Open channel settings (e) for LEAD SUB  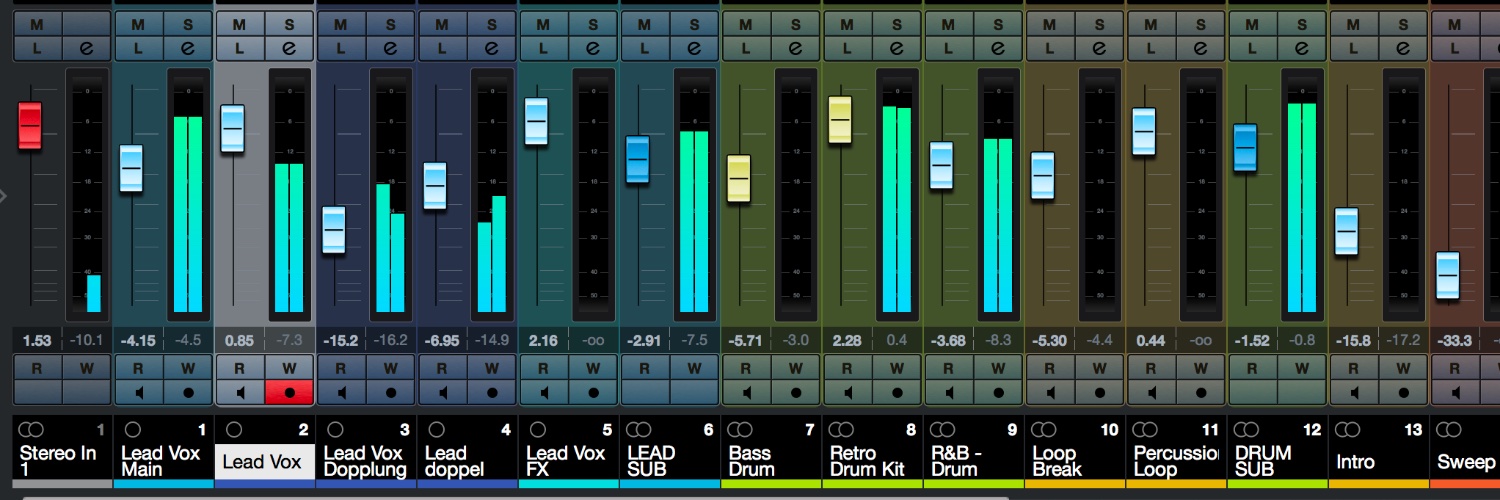tap(695, 47)
